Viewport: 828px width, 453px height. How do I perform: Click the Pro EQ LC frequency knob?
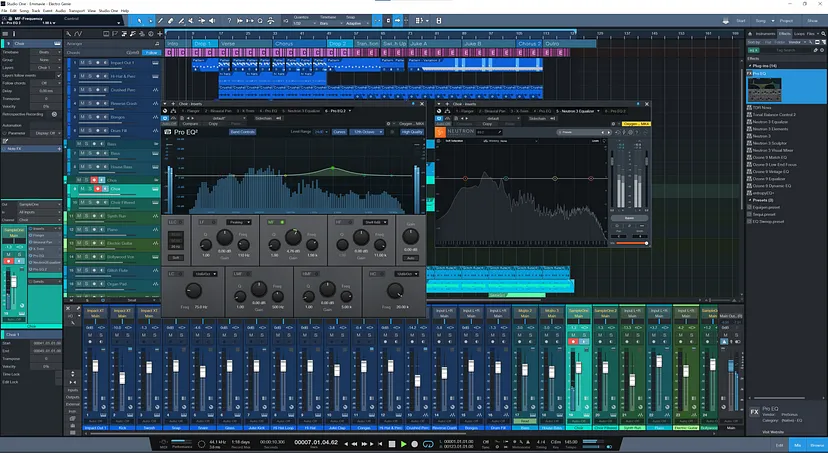pos(193,290)
